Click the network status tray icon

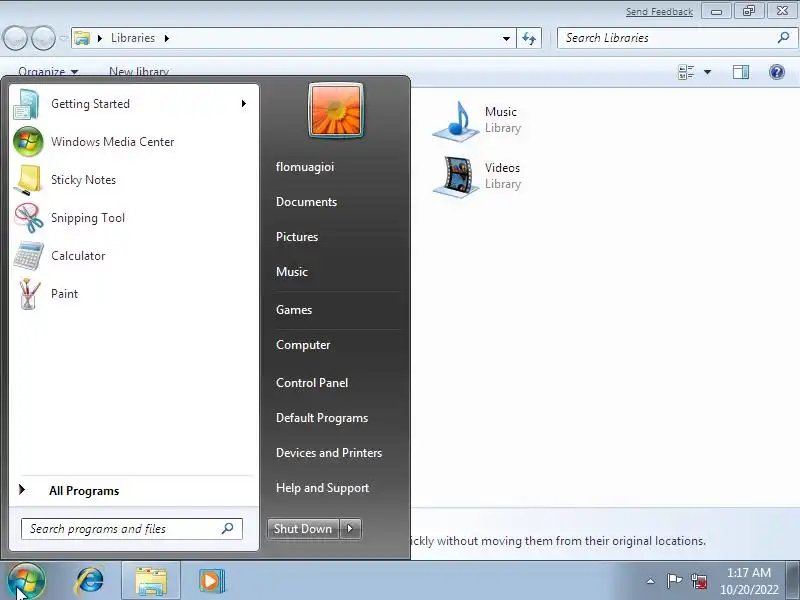pyautogui.click(x=699, y=581)
